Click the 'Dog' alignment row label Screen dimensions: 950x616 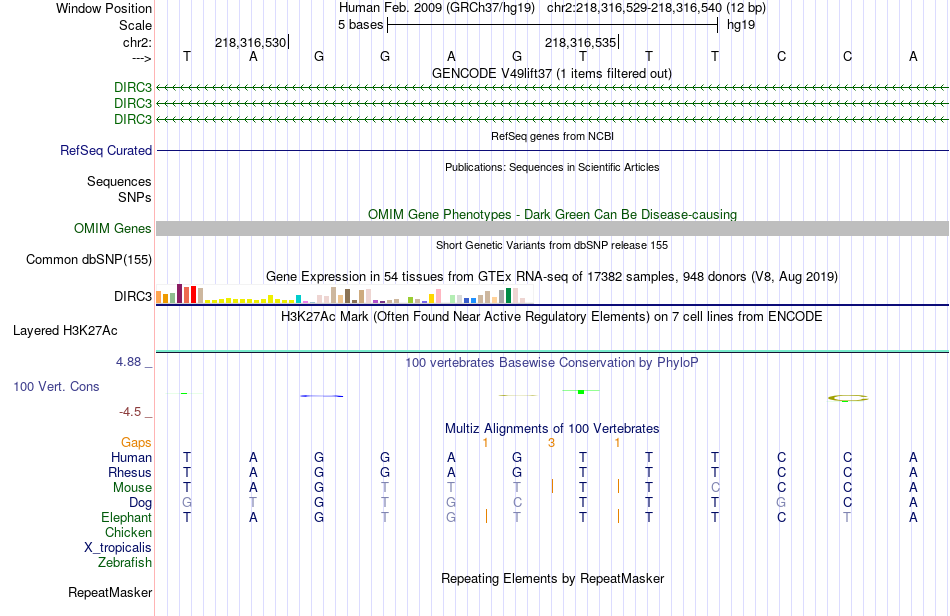[x=141, y=503]
